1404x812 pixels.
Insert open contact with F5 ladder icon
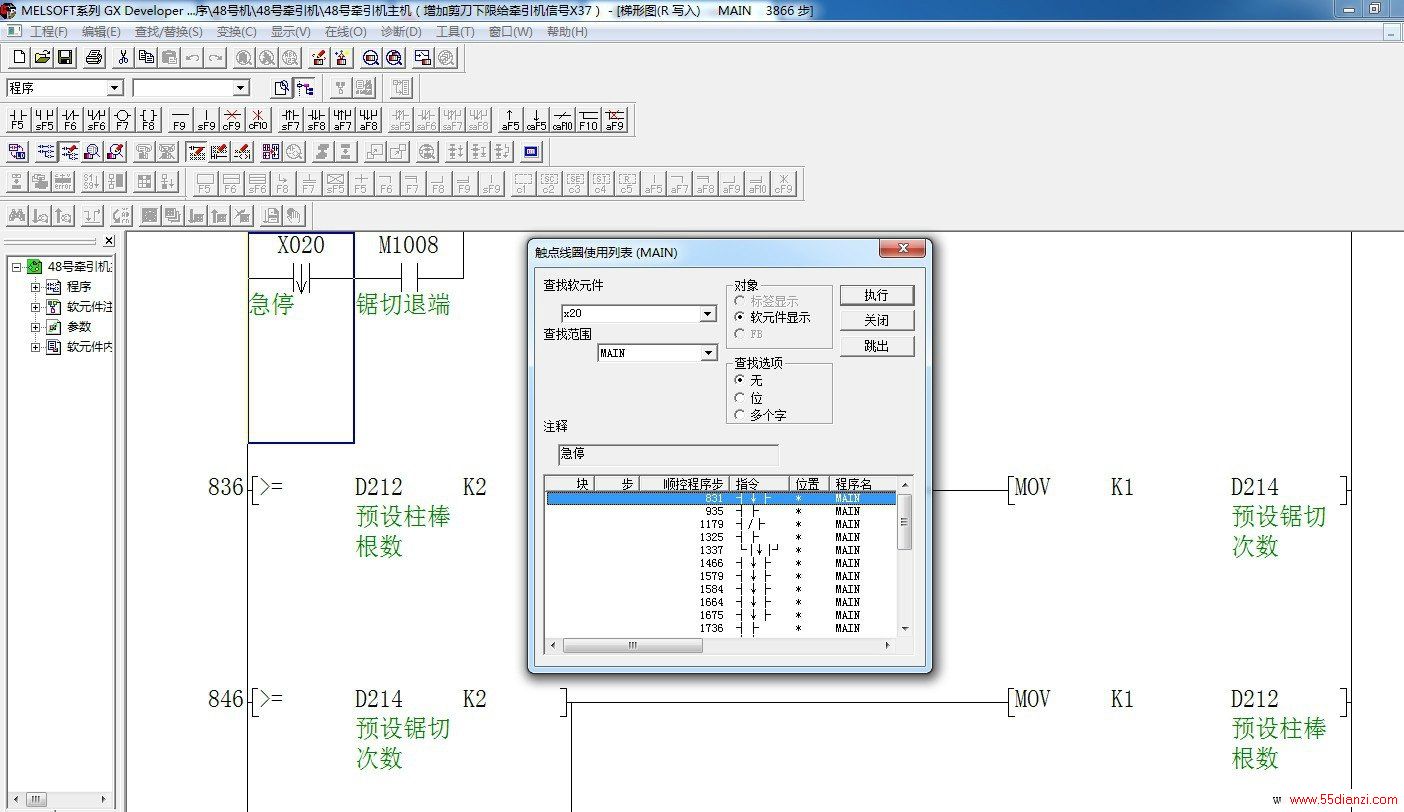(x=17, y=120)
